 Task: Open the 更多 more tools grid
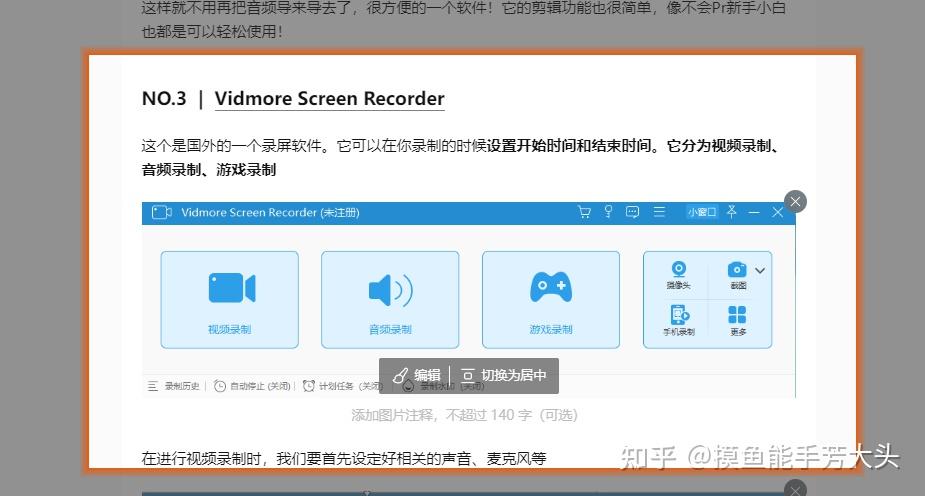click(737, 320)
